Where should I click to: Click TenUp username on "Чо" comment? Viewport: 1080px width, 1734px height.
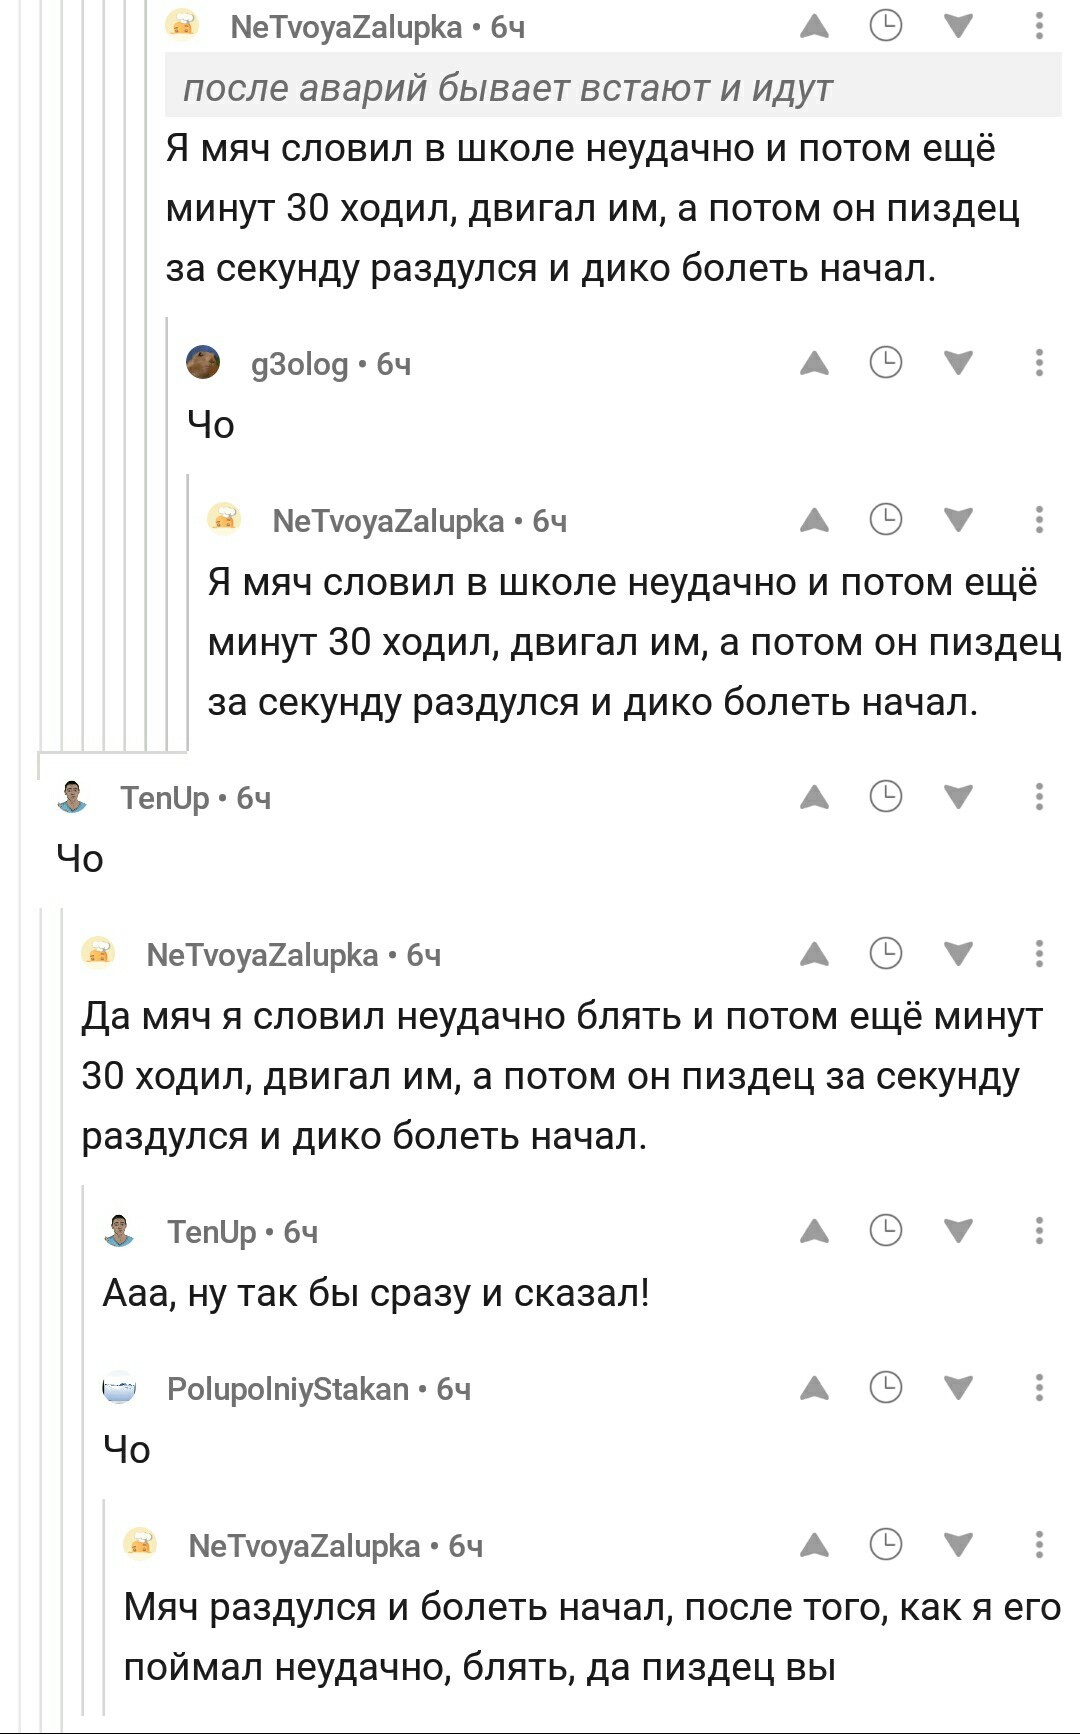coord(165,798)
